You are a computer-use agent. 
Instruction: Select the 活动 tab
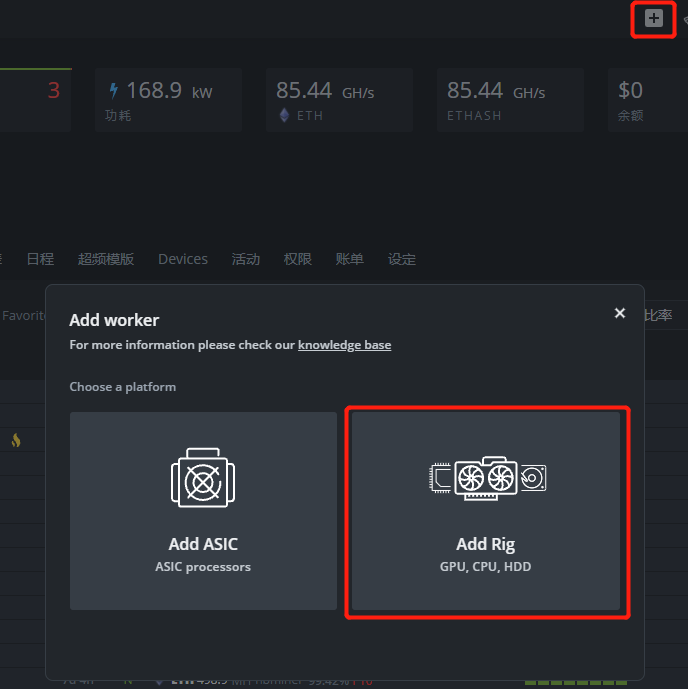coord(246,259)
